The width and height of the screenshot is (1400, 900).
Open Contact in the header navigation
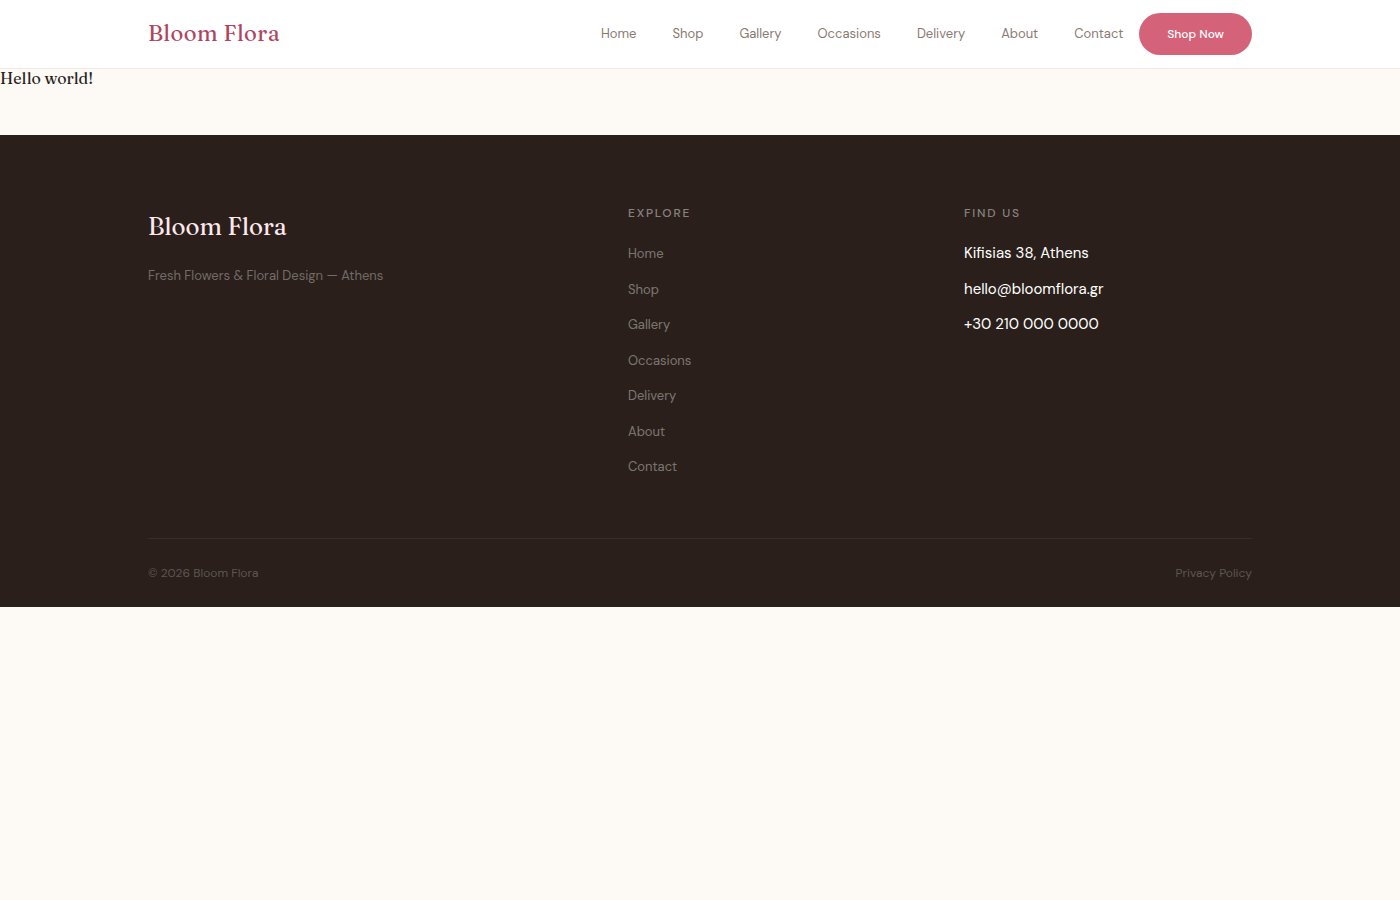tap(1098, 33)
